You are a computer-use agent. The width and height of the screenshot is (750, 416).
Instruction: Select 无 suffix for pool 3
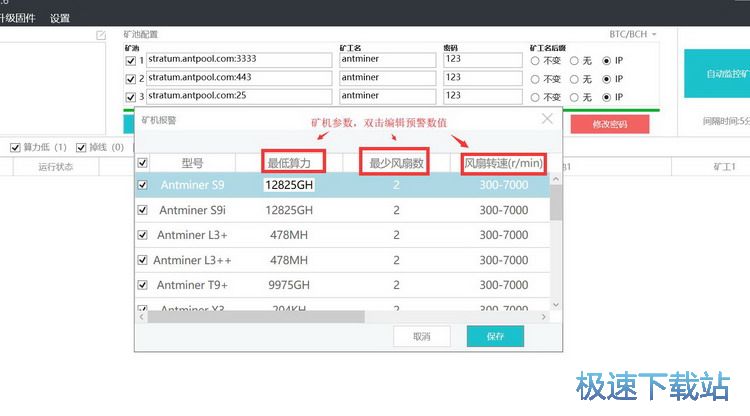[x=574, y=97]
